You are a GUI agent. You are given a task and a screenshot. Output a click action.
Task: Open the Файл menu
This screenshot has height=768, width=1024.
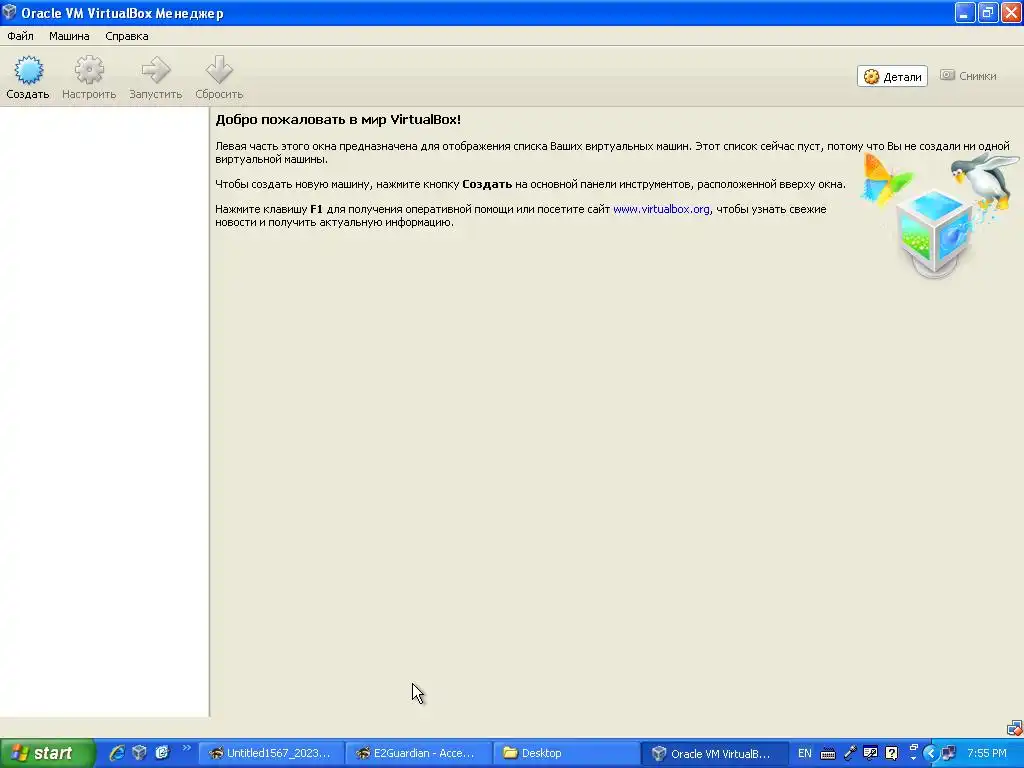[x=20, y=36]
